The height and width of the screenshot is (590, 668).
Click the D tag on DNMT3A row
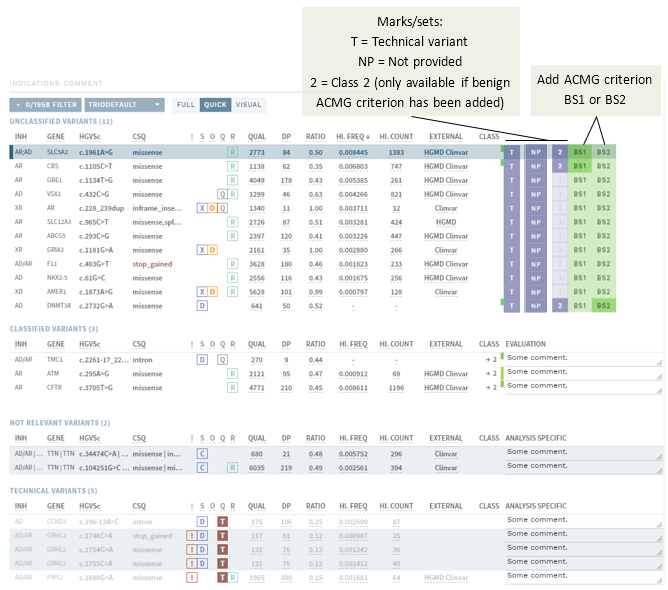pos(201,304)
